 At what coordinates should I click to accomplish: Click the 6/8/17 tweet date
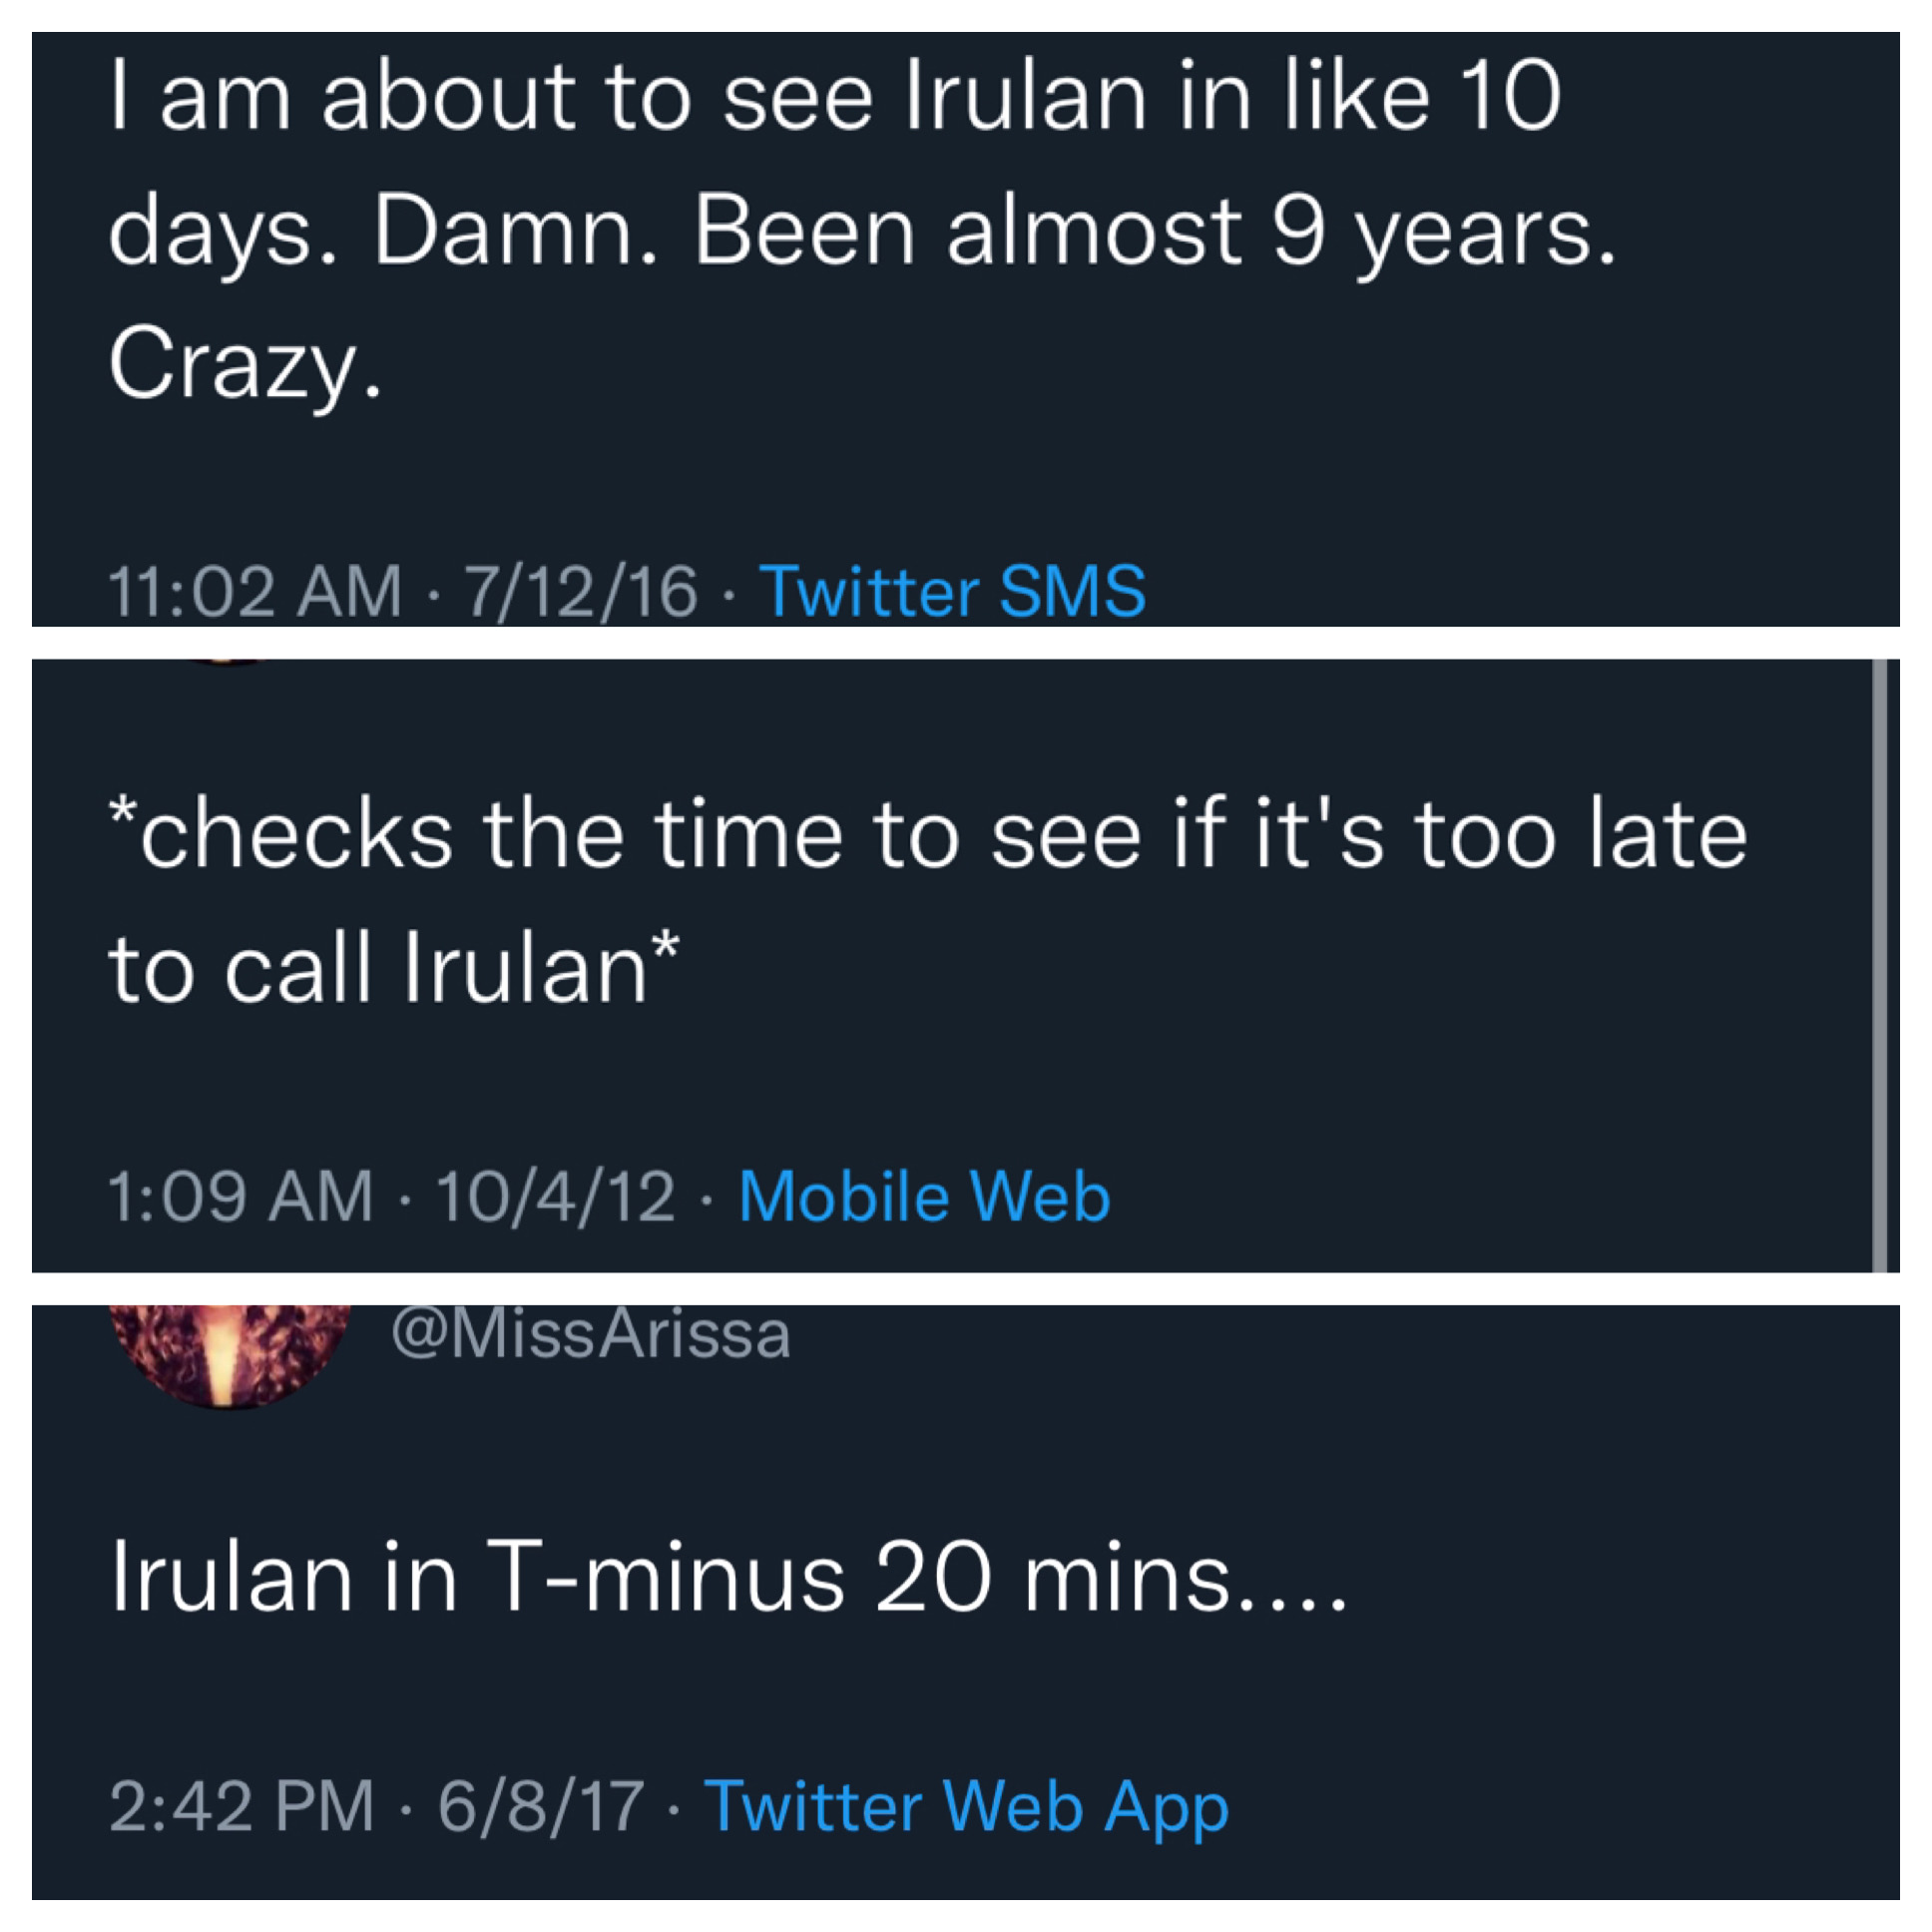[x=540, y=1807]
